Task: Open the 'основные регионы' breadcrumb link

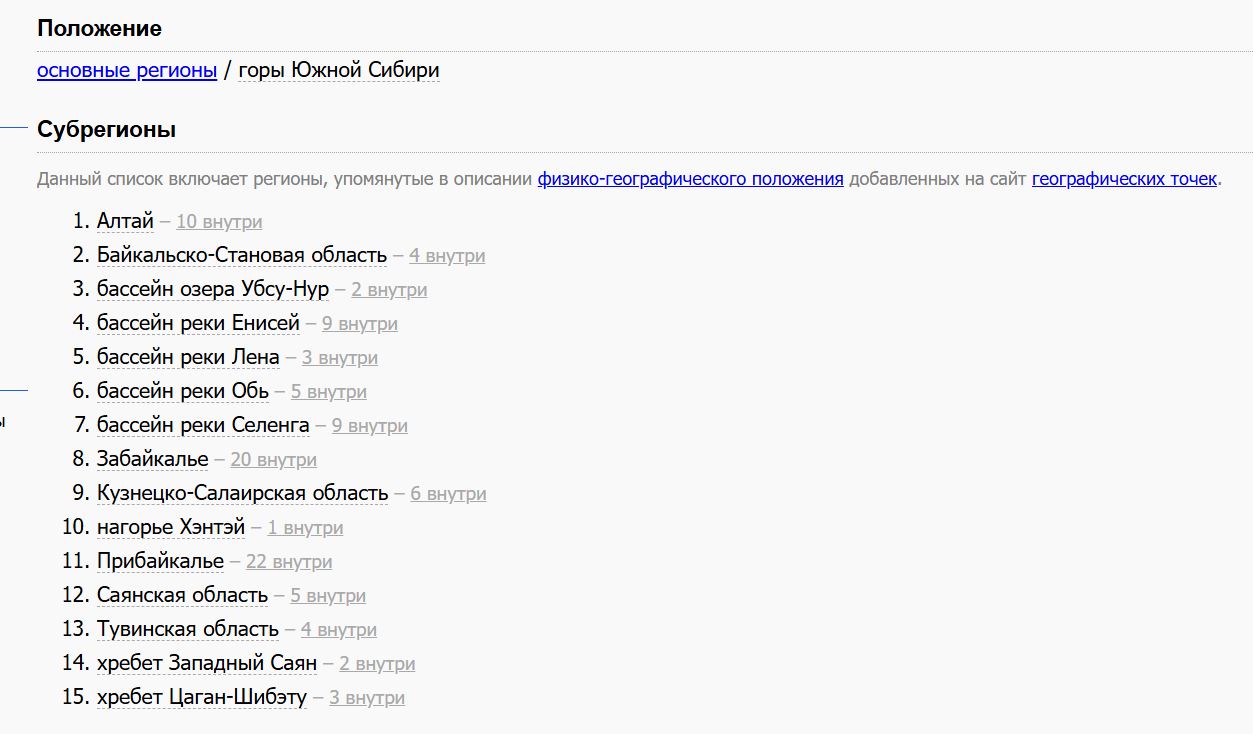Action: click(127, 70)
